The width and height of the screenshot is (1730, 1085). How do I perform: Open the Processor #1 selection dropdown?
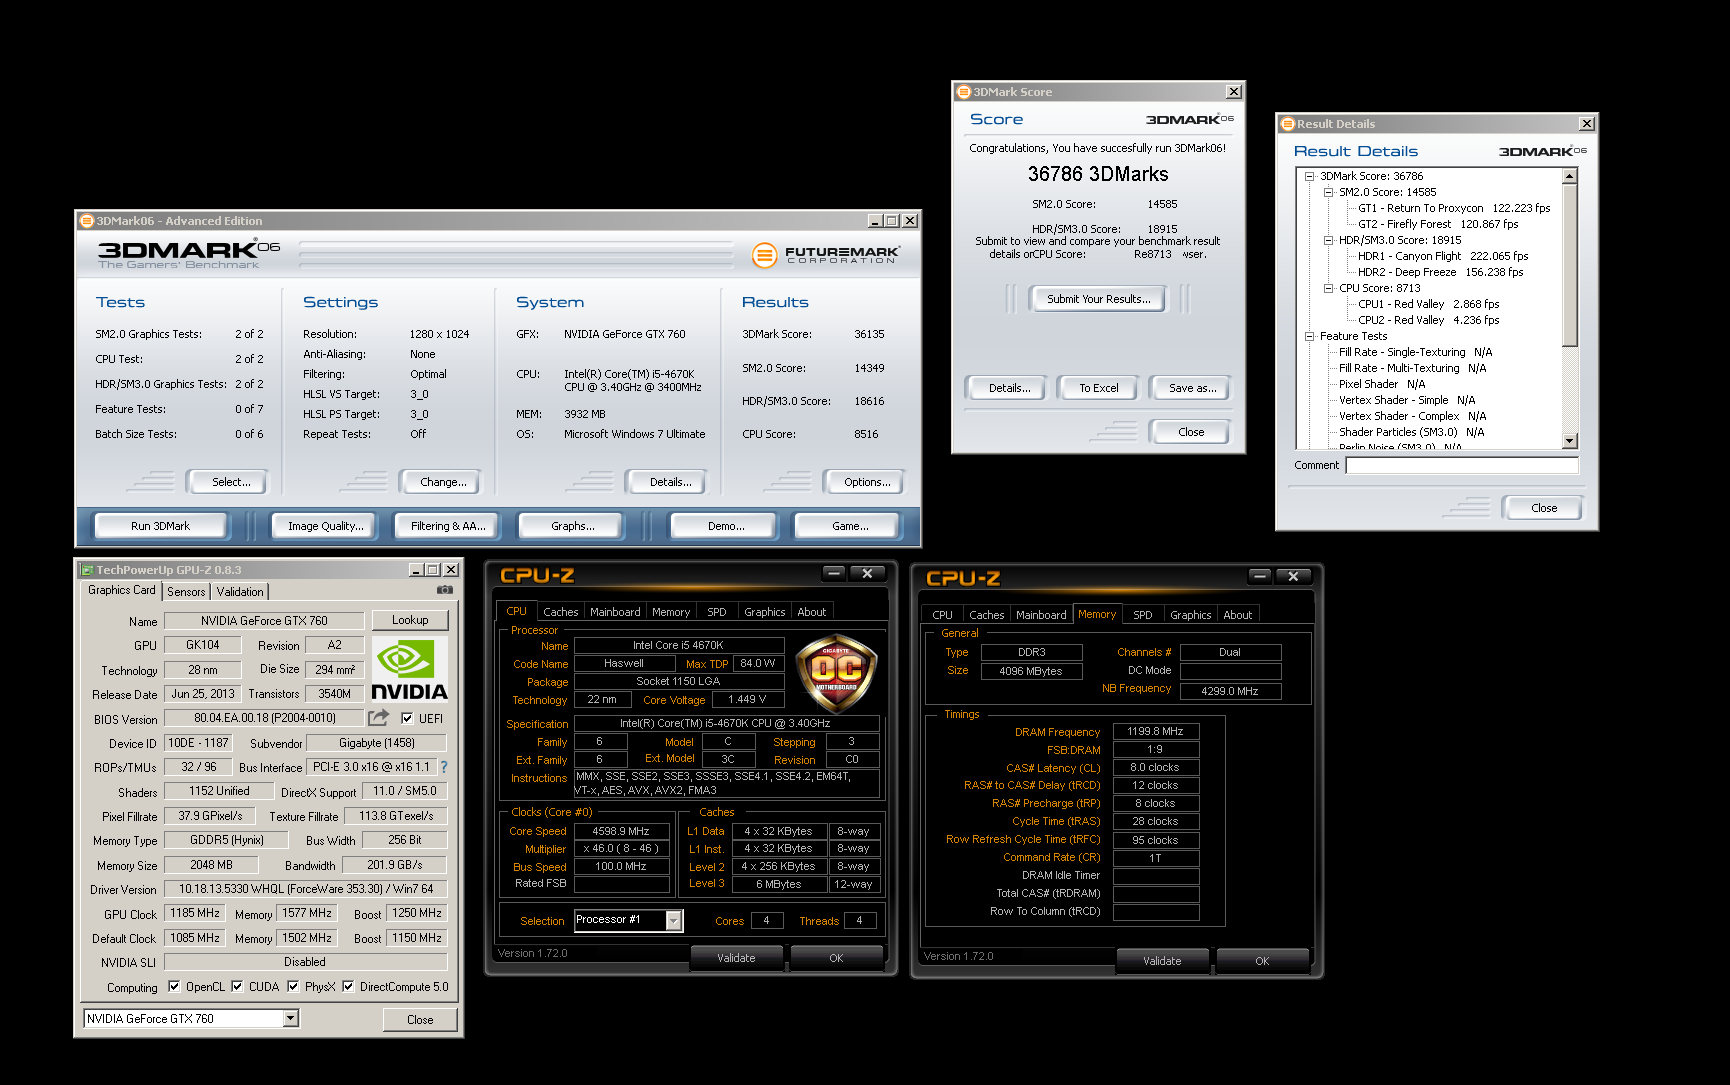pos(674,920)
